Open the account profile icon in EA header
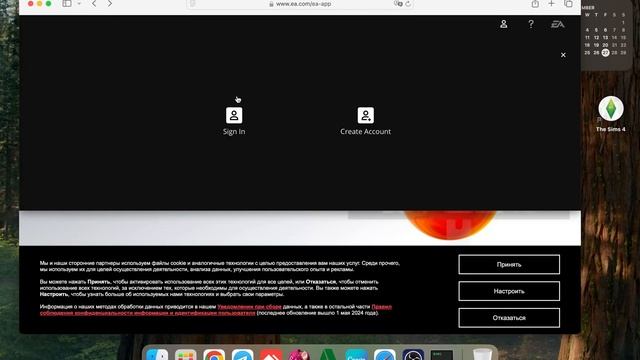Viewport: 640px width, 360px height. tap(504, 24)
